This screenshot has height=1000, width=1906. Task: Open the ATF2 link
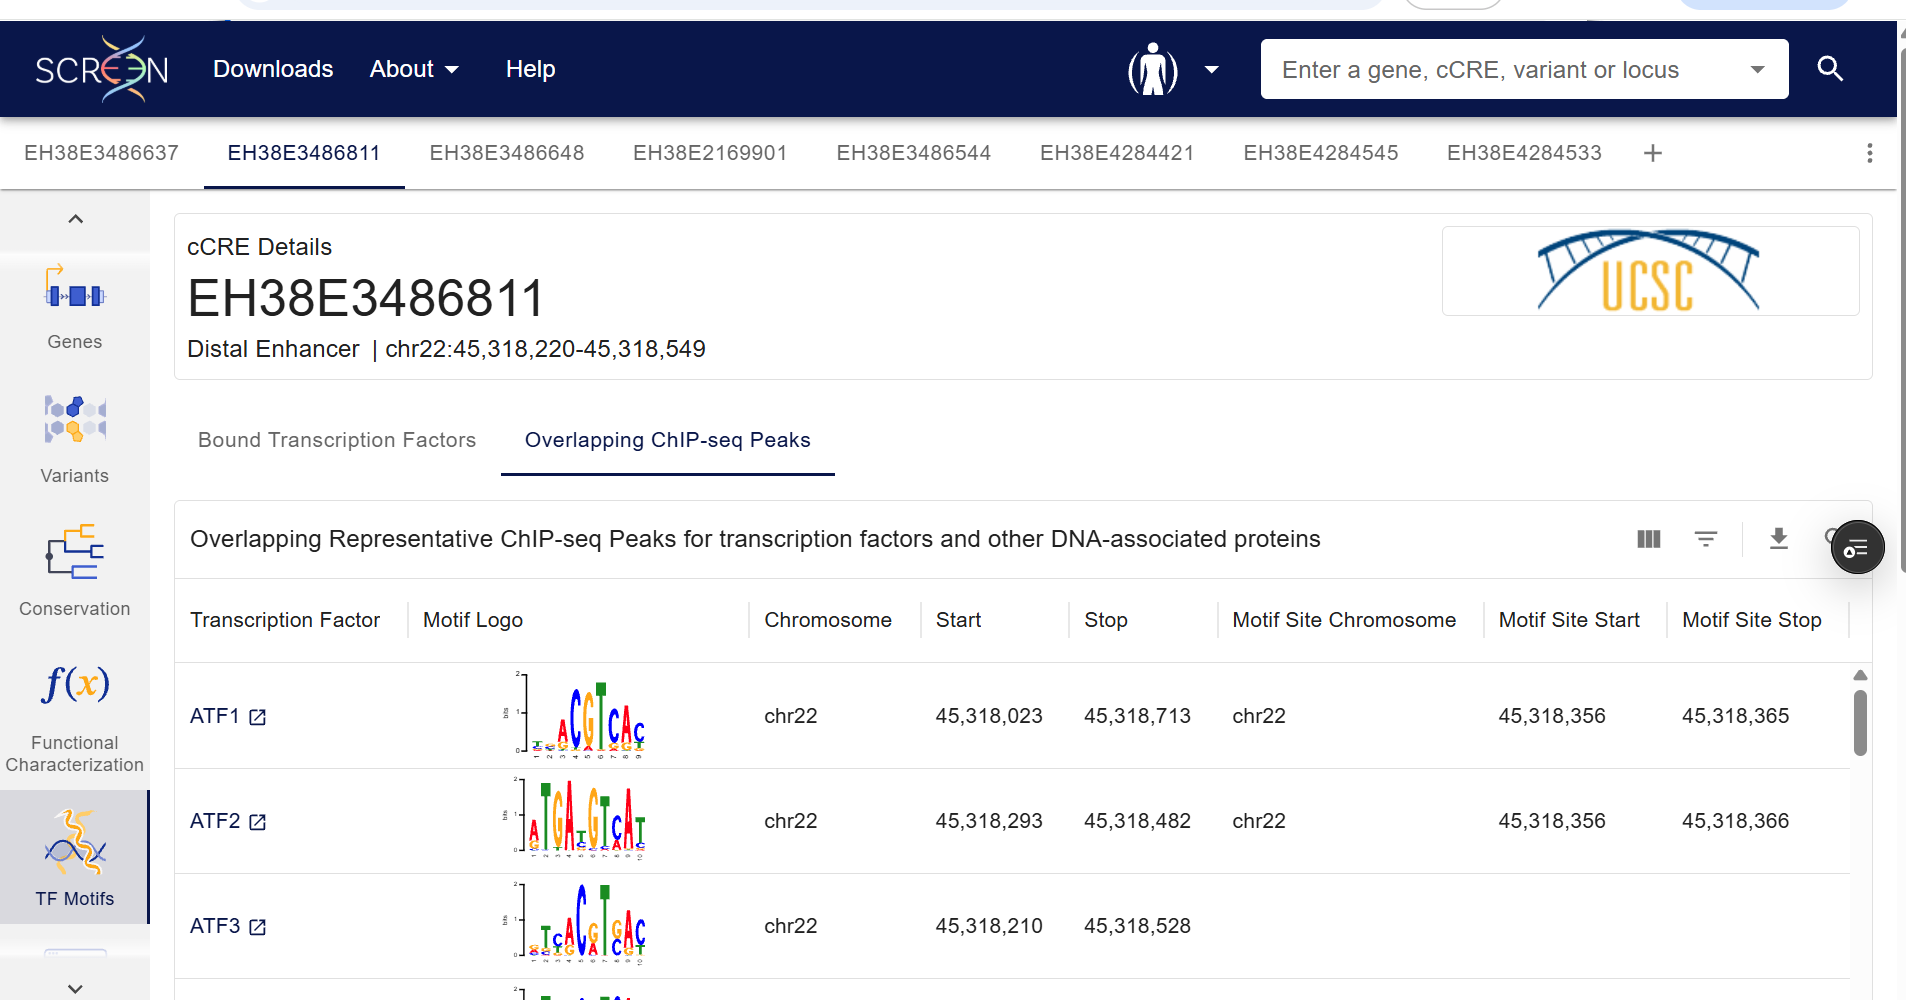click(215, 821)
